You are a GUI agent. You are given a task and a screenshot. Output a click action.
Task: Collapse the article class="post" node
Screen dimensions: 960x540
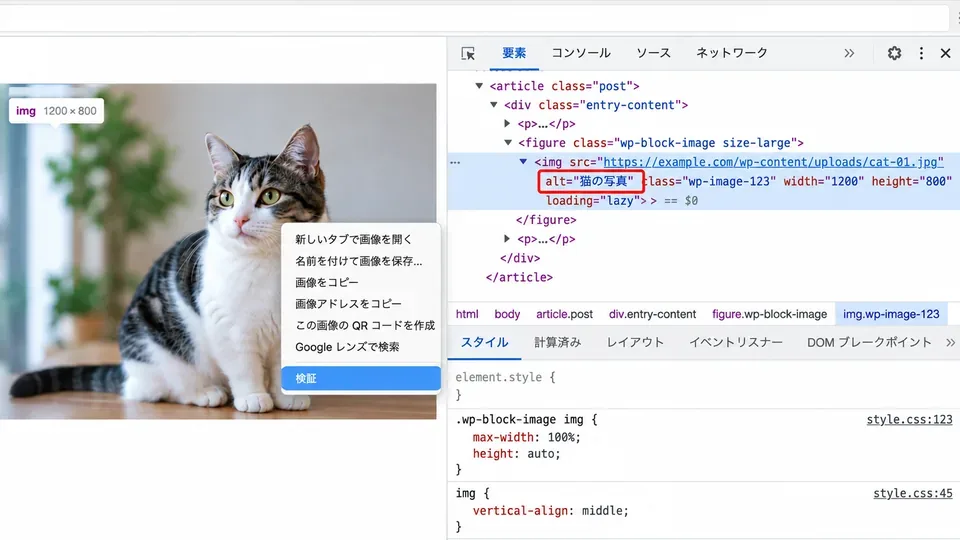[479, 86]
